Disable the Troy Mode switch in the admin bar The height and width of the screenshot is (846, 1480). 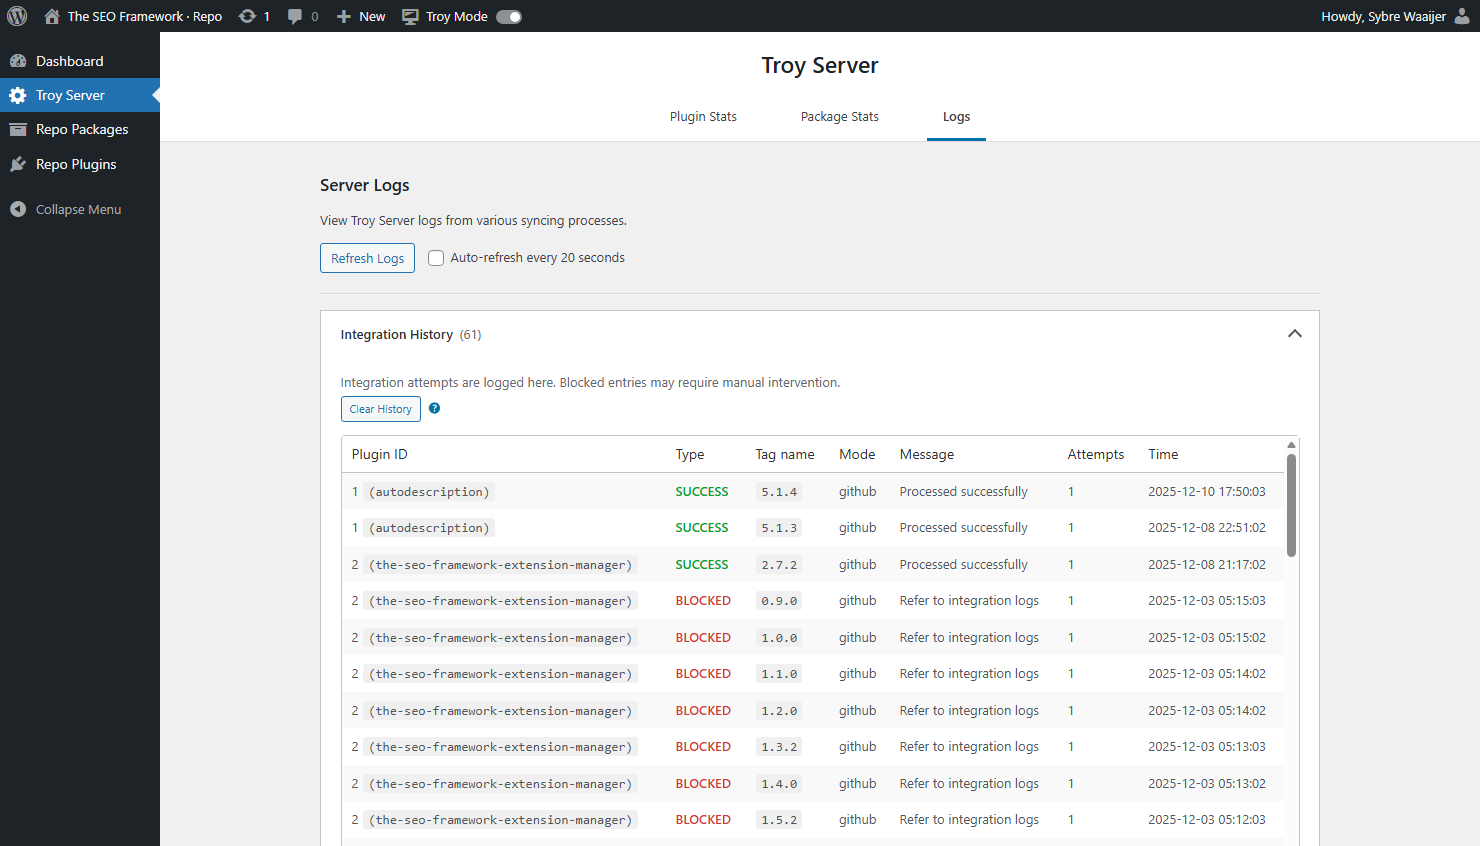point(509,16)
